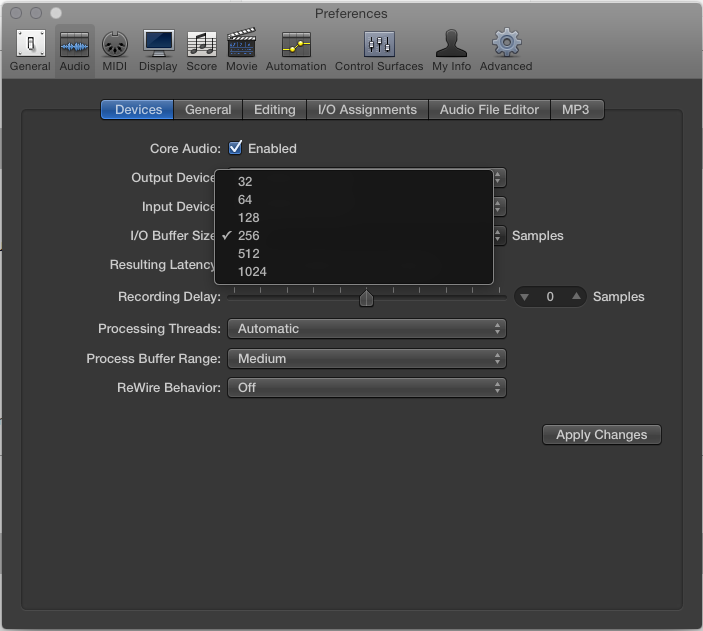Open MIDI preferences icon
The width and height of the screenshot is (703, 631).
115,44
